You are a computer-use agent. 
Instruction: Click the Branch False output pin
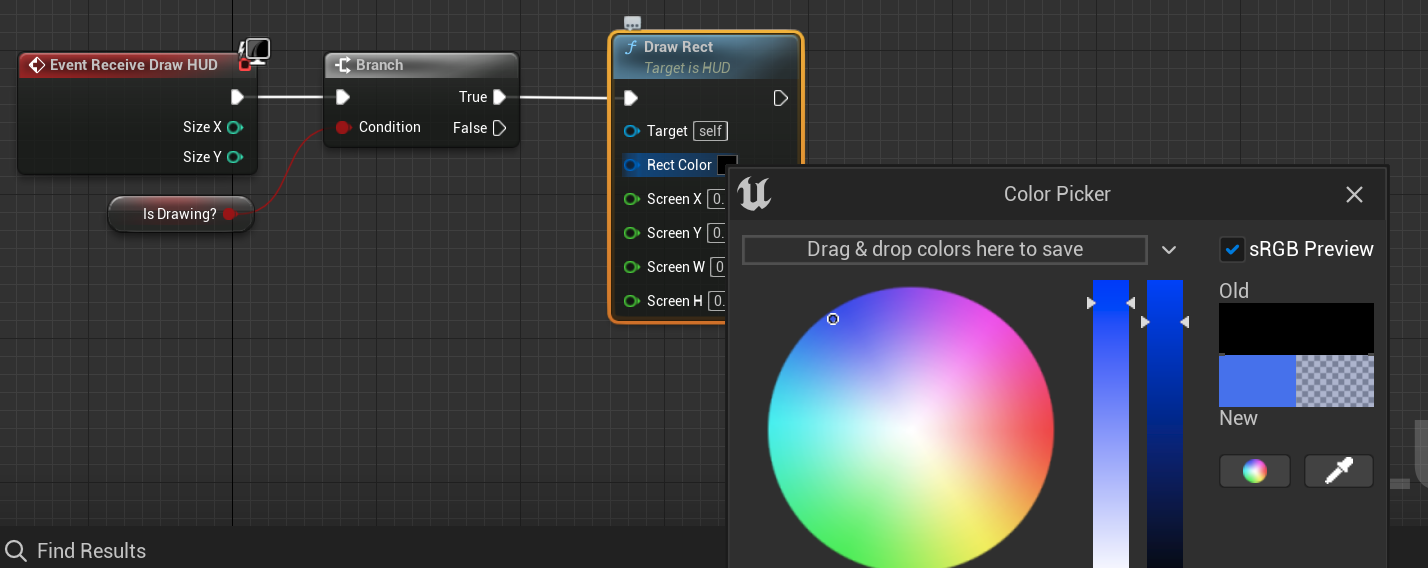499,128
